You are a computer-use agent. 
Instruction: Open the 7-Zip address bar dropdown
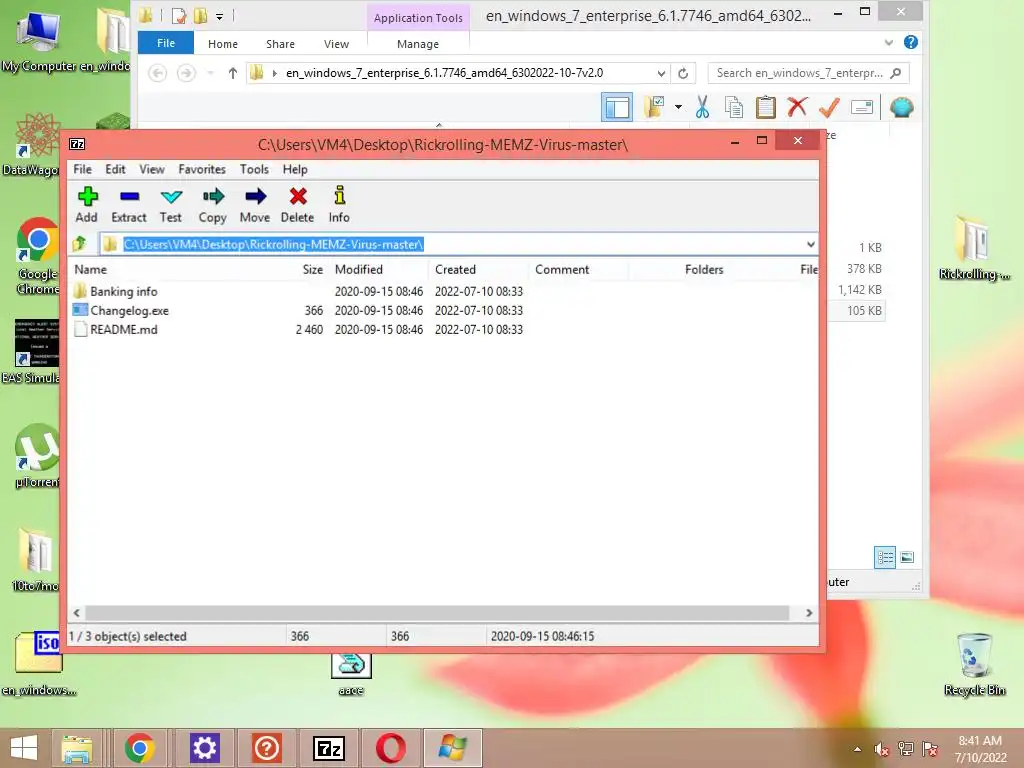(x=810, y=244)
